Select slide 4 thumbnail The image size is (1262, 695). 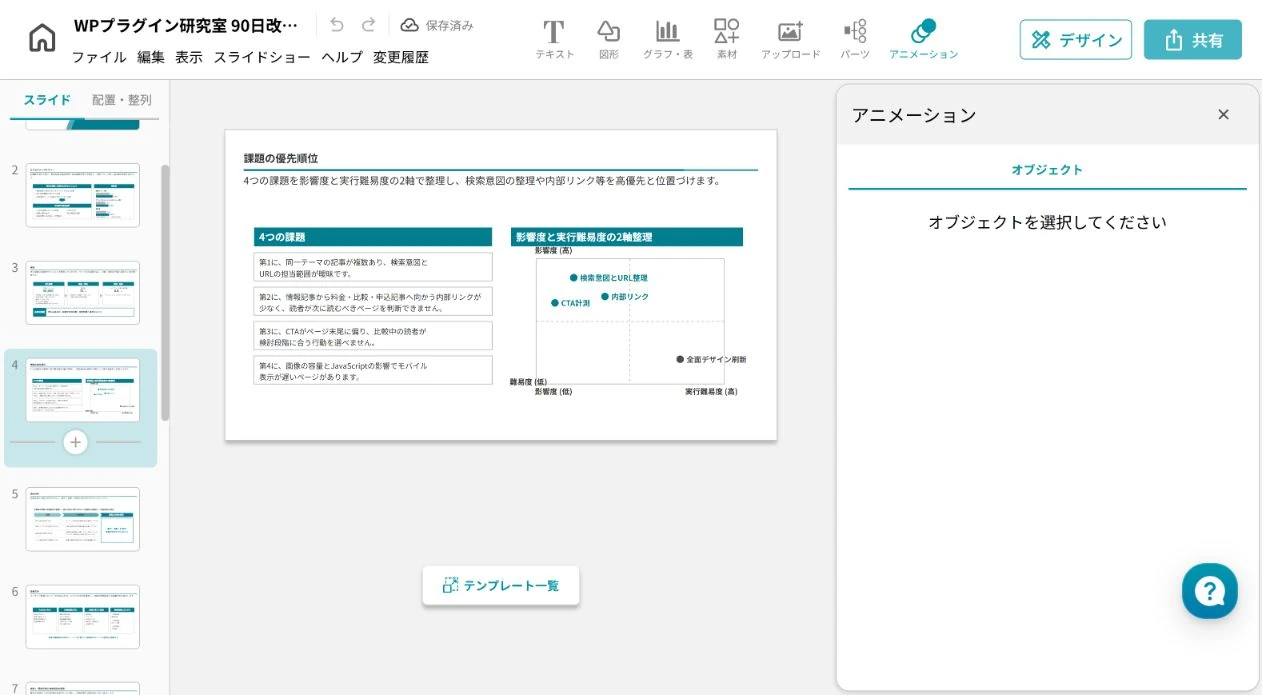83,390
